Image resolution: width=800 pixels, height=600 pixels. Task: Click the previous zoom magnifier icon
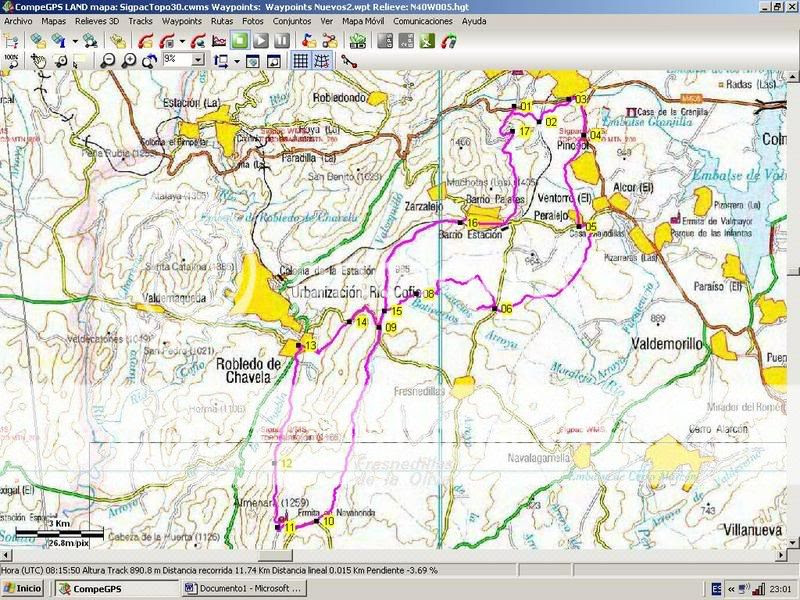click(x=149, y=61)
